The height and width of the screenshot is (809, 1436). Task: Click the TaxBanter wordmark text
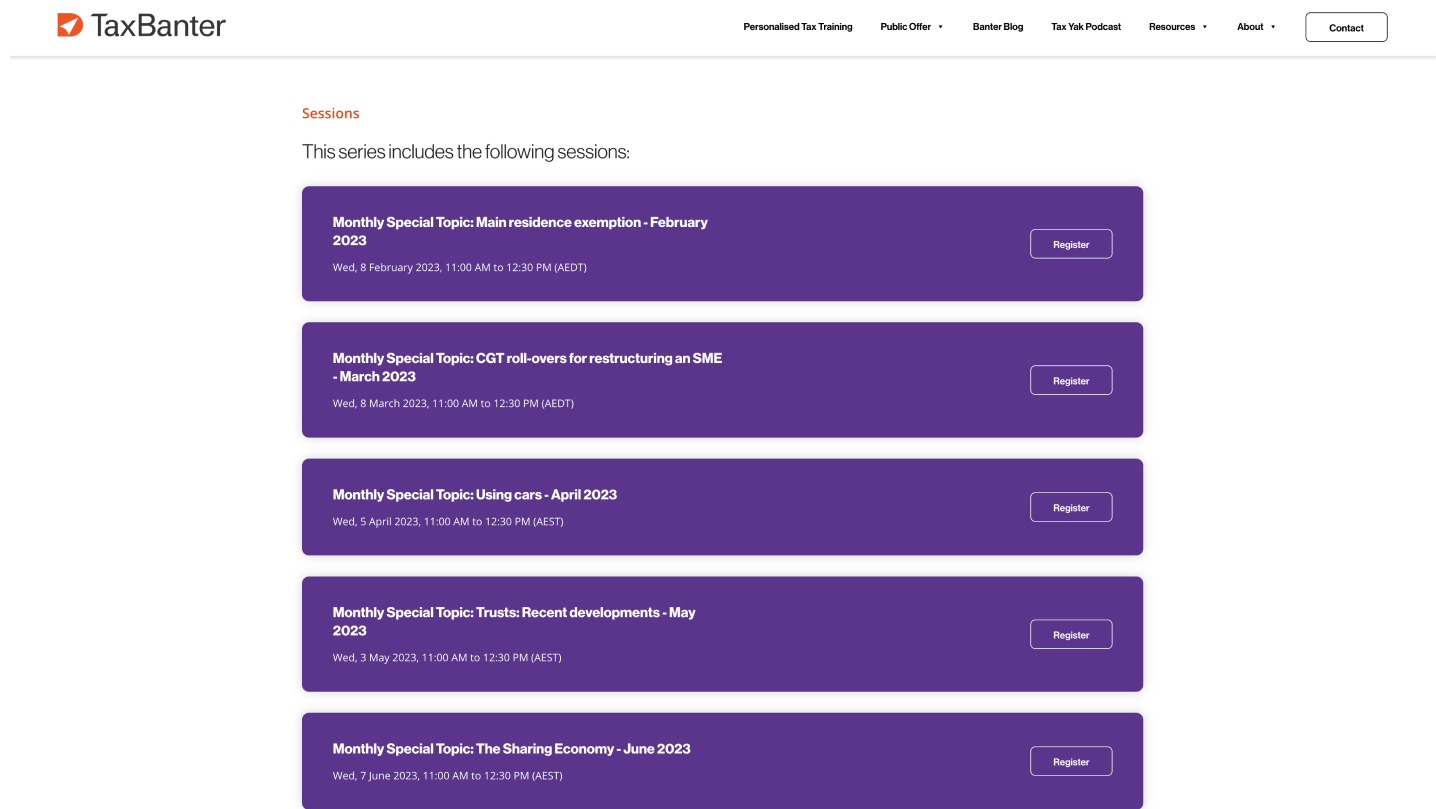pyautogui.click(x=158, y=26)
